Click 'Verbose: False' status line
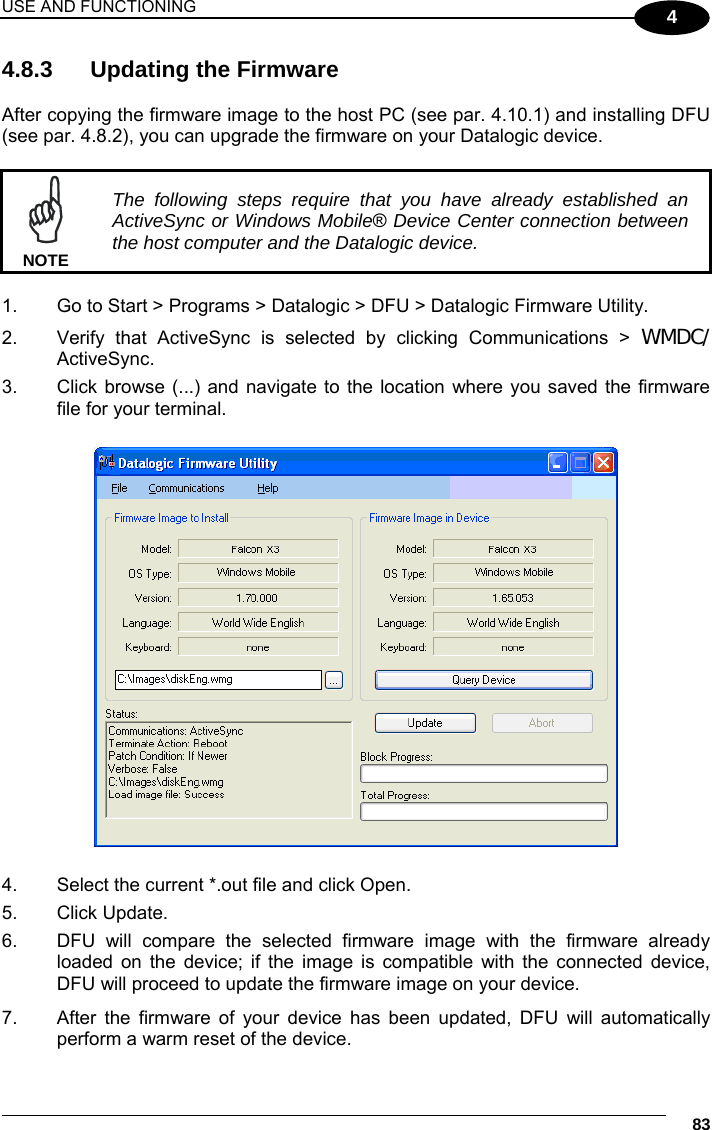Viewport: 712px width, 1130px height. tap(143, 769)
